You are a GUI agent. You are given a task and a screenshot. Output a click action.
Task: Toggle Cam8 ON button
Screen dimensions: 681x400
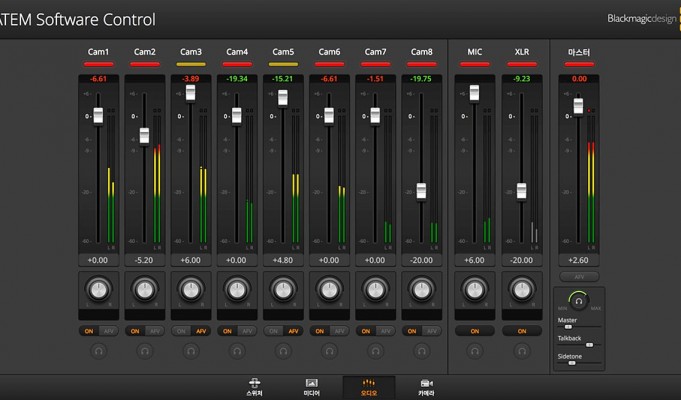pyautogui.click(x=412, y=331)
